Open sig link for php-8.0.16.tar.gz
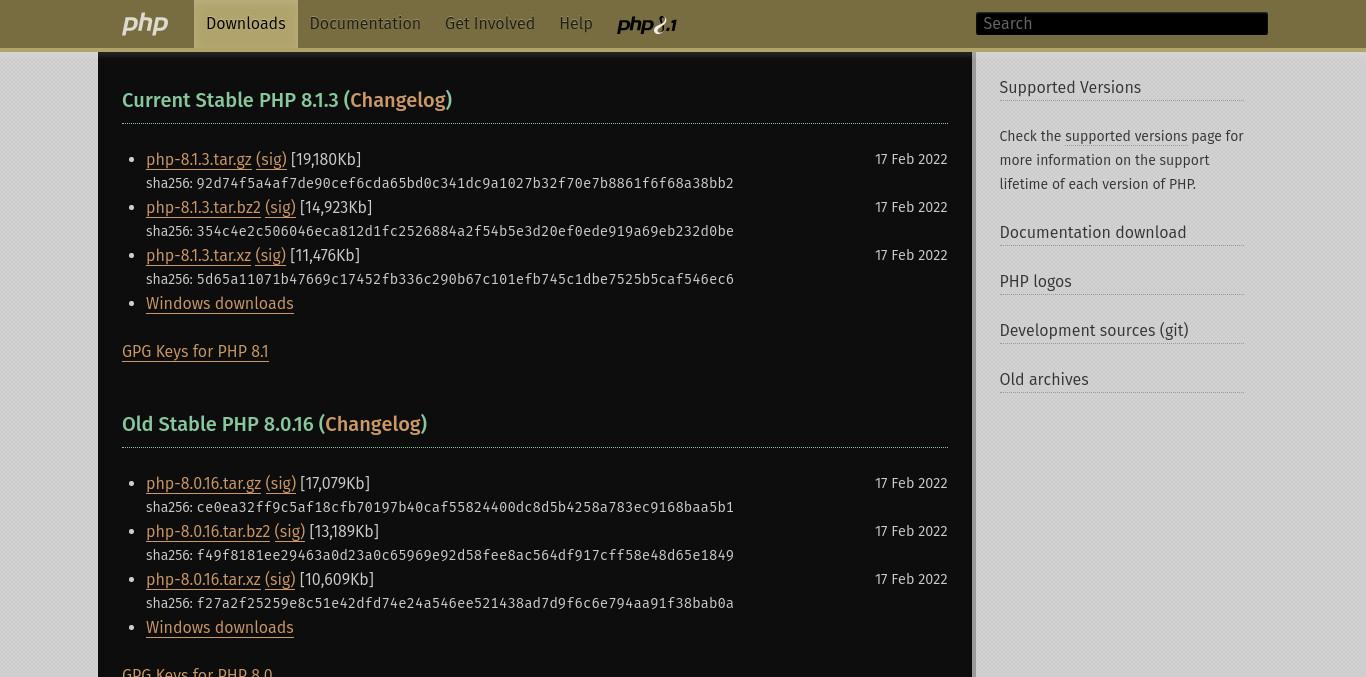Image resolution: width=1366 pixels, height=677 pixels. coord(280,484)
